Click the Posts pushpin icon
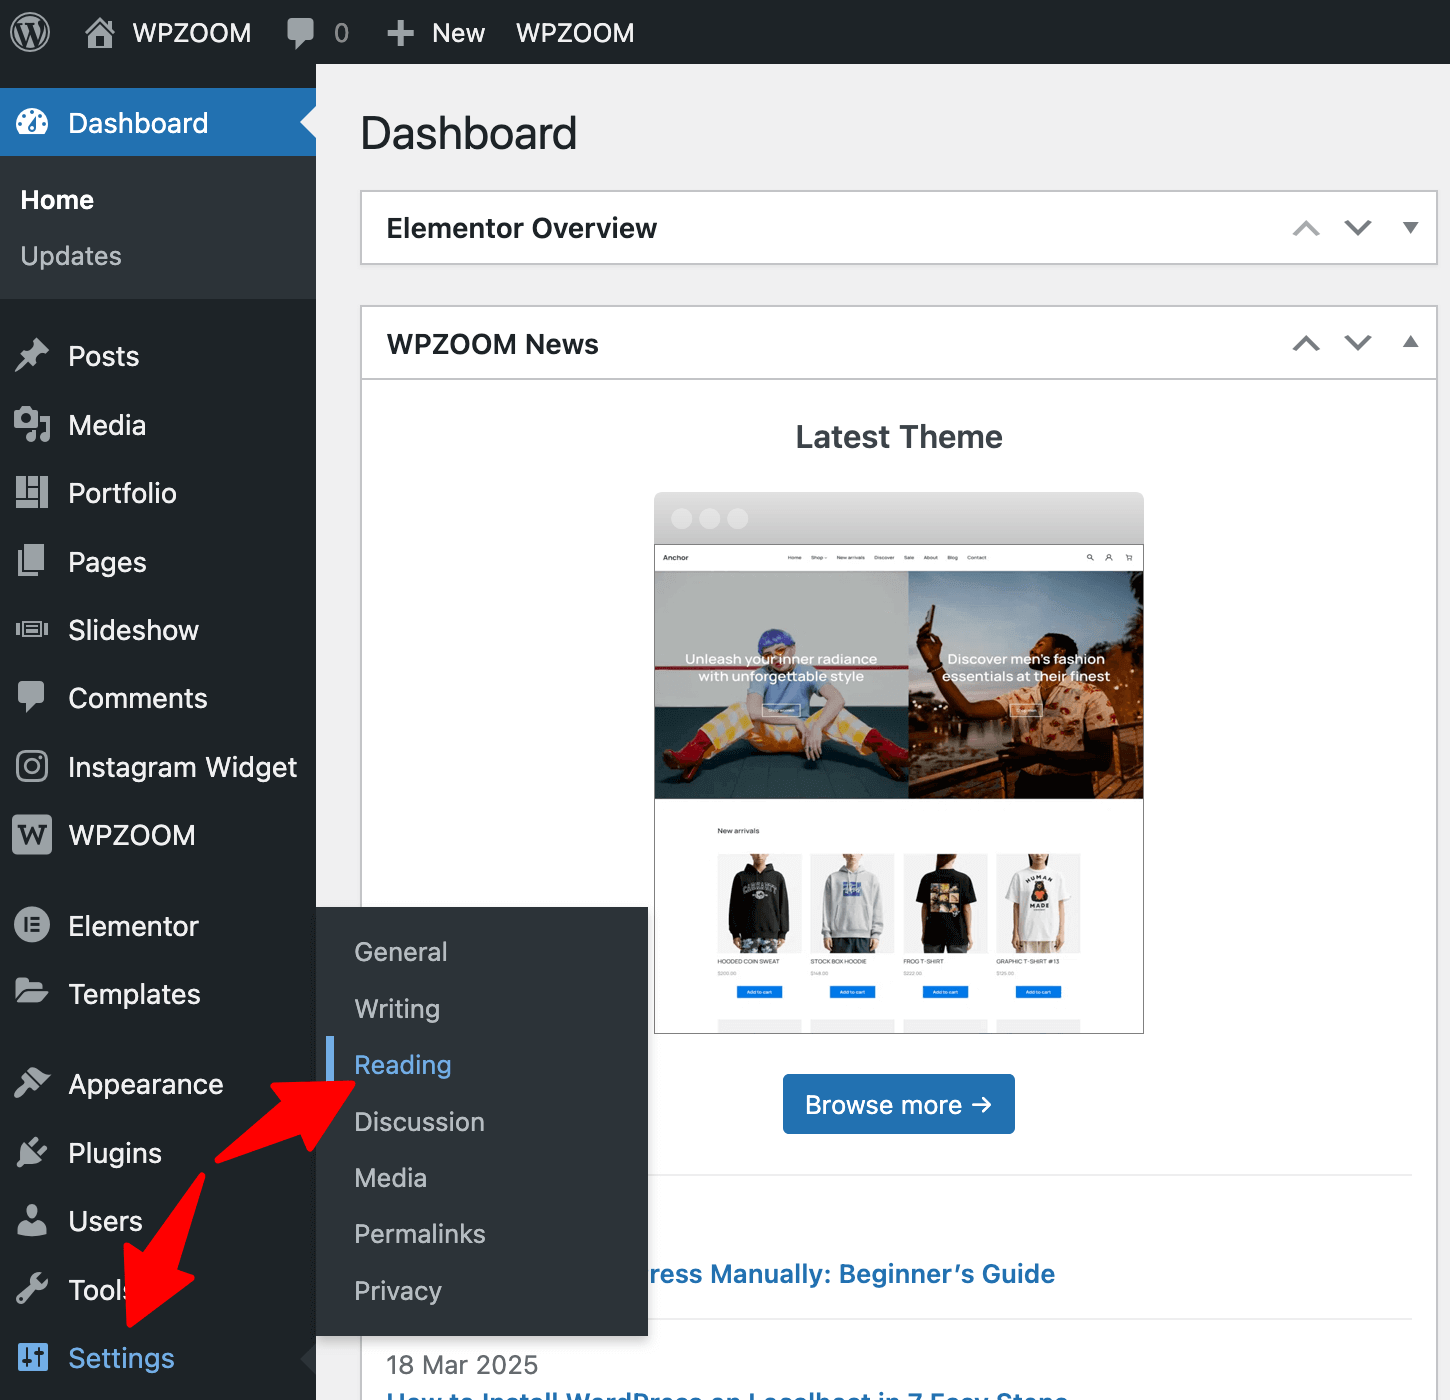Screen dimensions: 1450x1400 tap(32, 356)
